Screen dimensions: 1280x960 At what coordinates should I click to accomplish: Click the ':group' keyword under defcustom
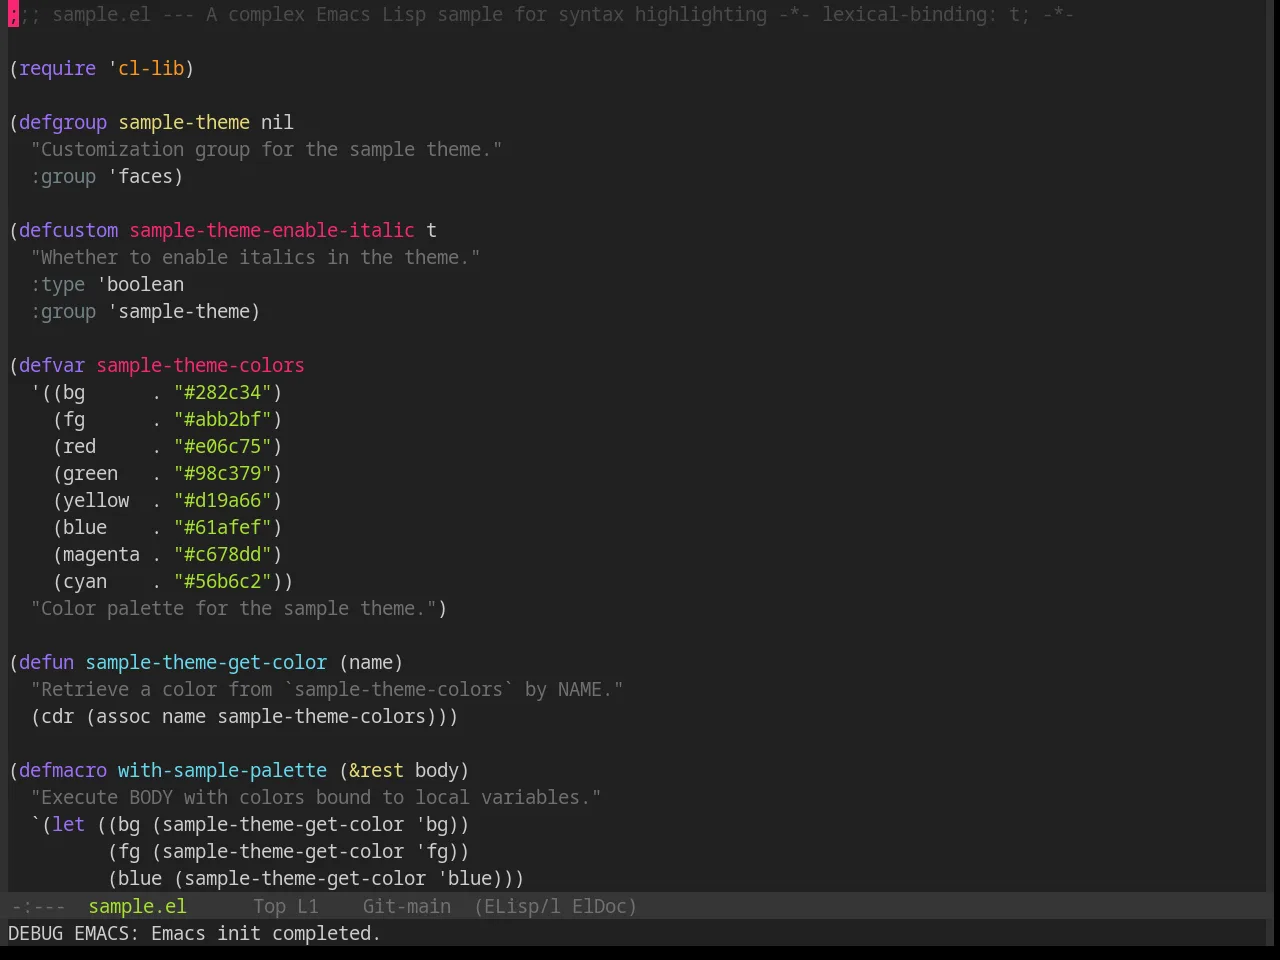coord(63,311)
